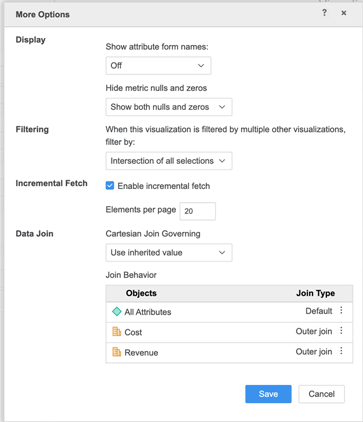Close the More Options dialog
The height and width of the screenshot is (422, 363).
pyautogui.click(x=344, y=13)
